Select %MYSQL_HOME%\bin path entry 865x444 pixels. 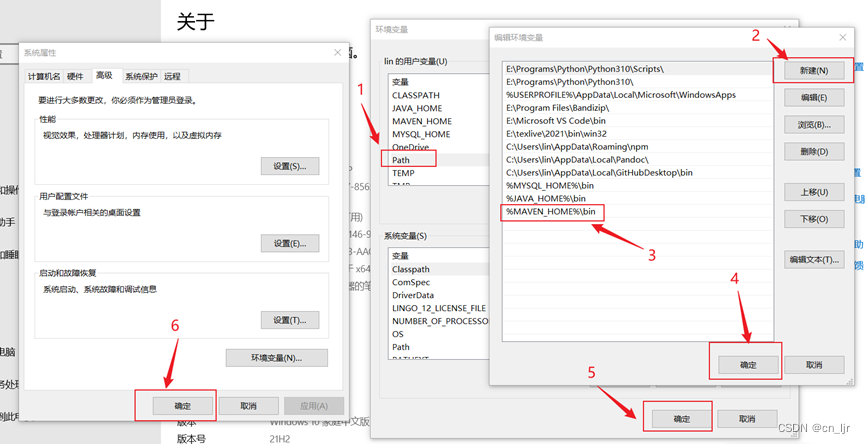tap(638, 185)
